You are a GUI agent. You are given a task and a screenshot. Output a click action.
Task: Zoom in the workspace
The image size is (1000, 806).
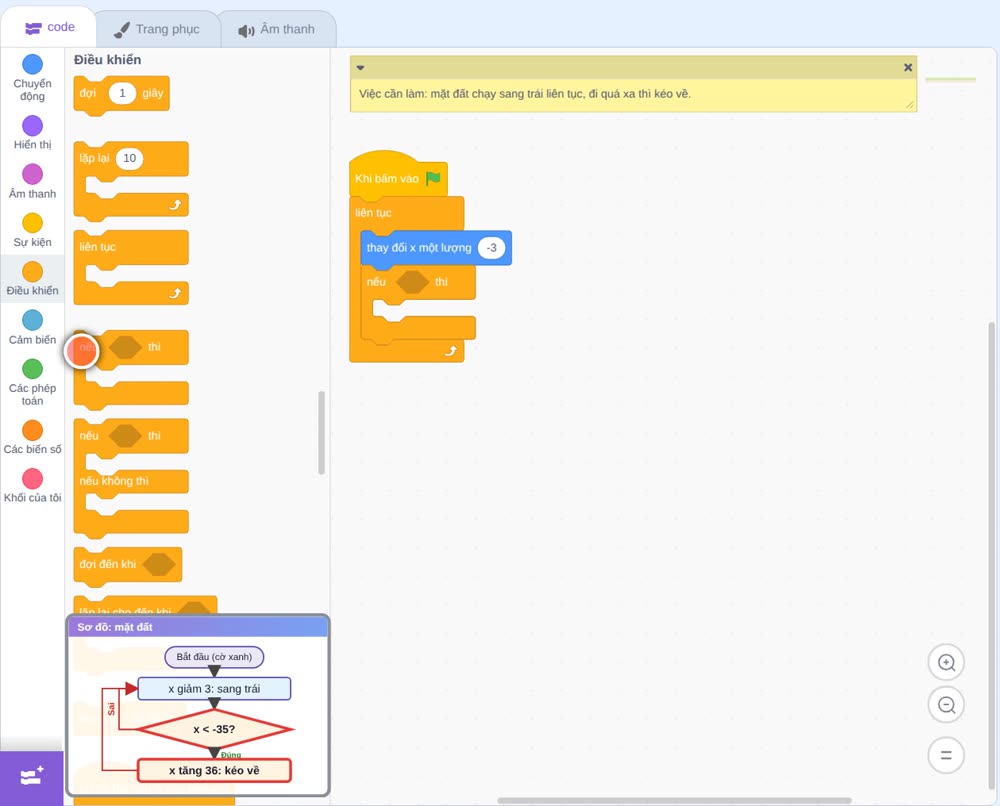pyautogui.click(x=946, y=663)
